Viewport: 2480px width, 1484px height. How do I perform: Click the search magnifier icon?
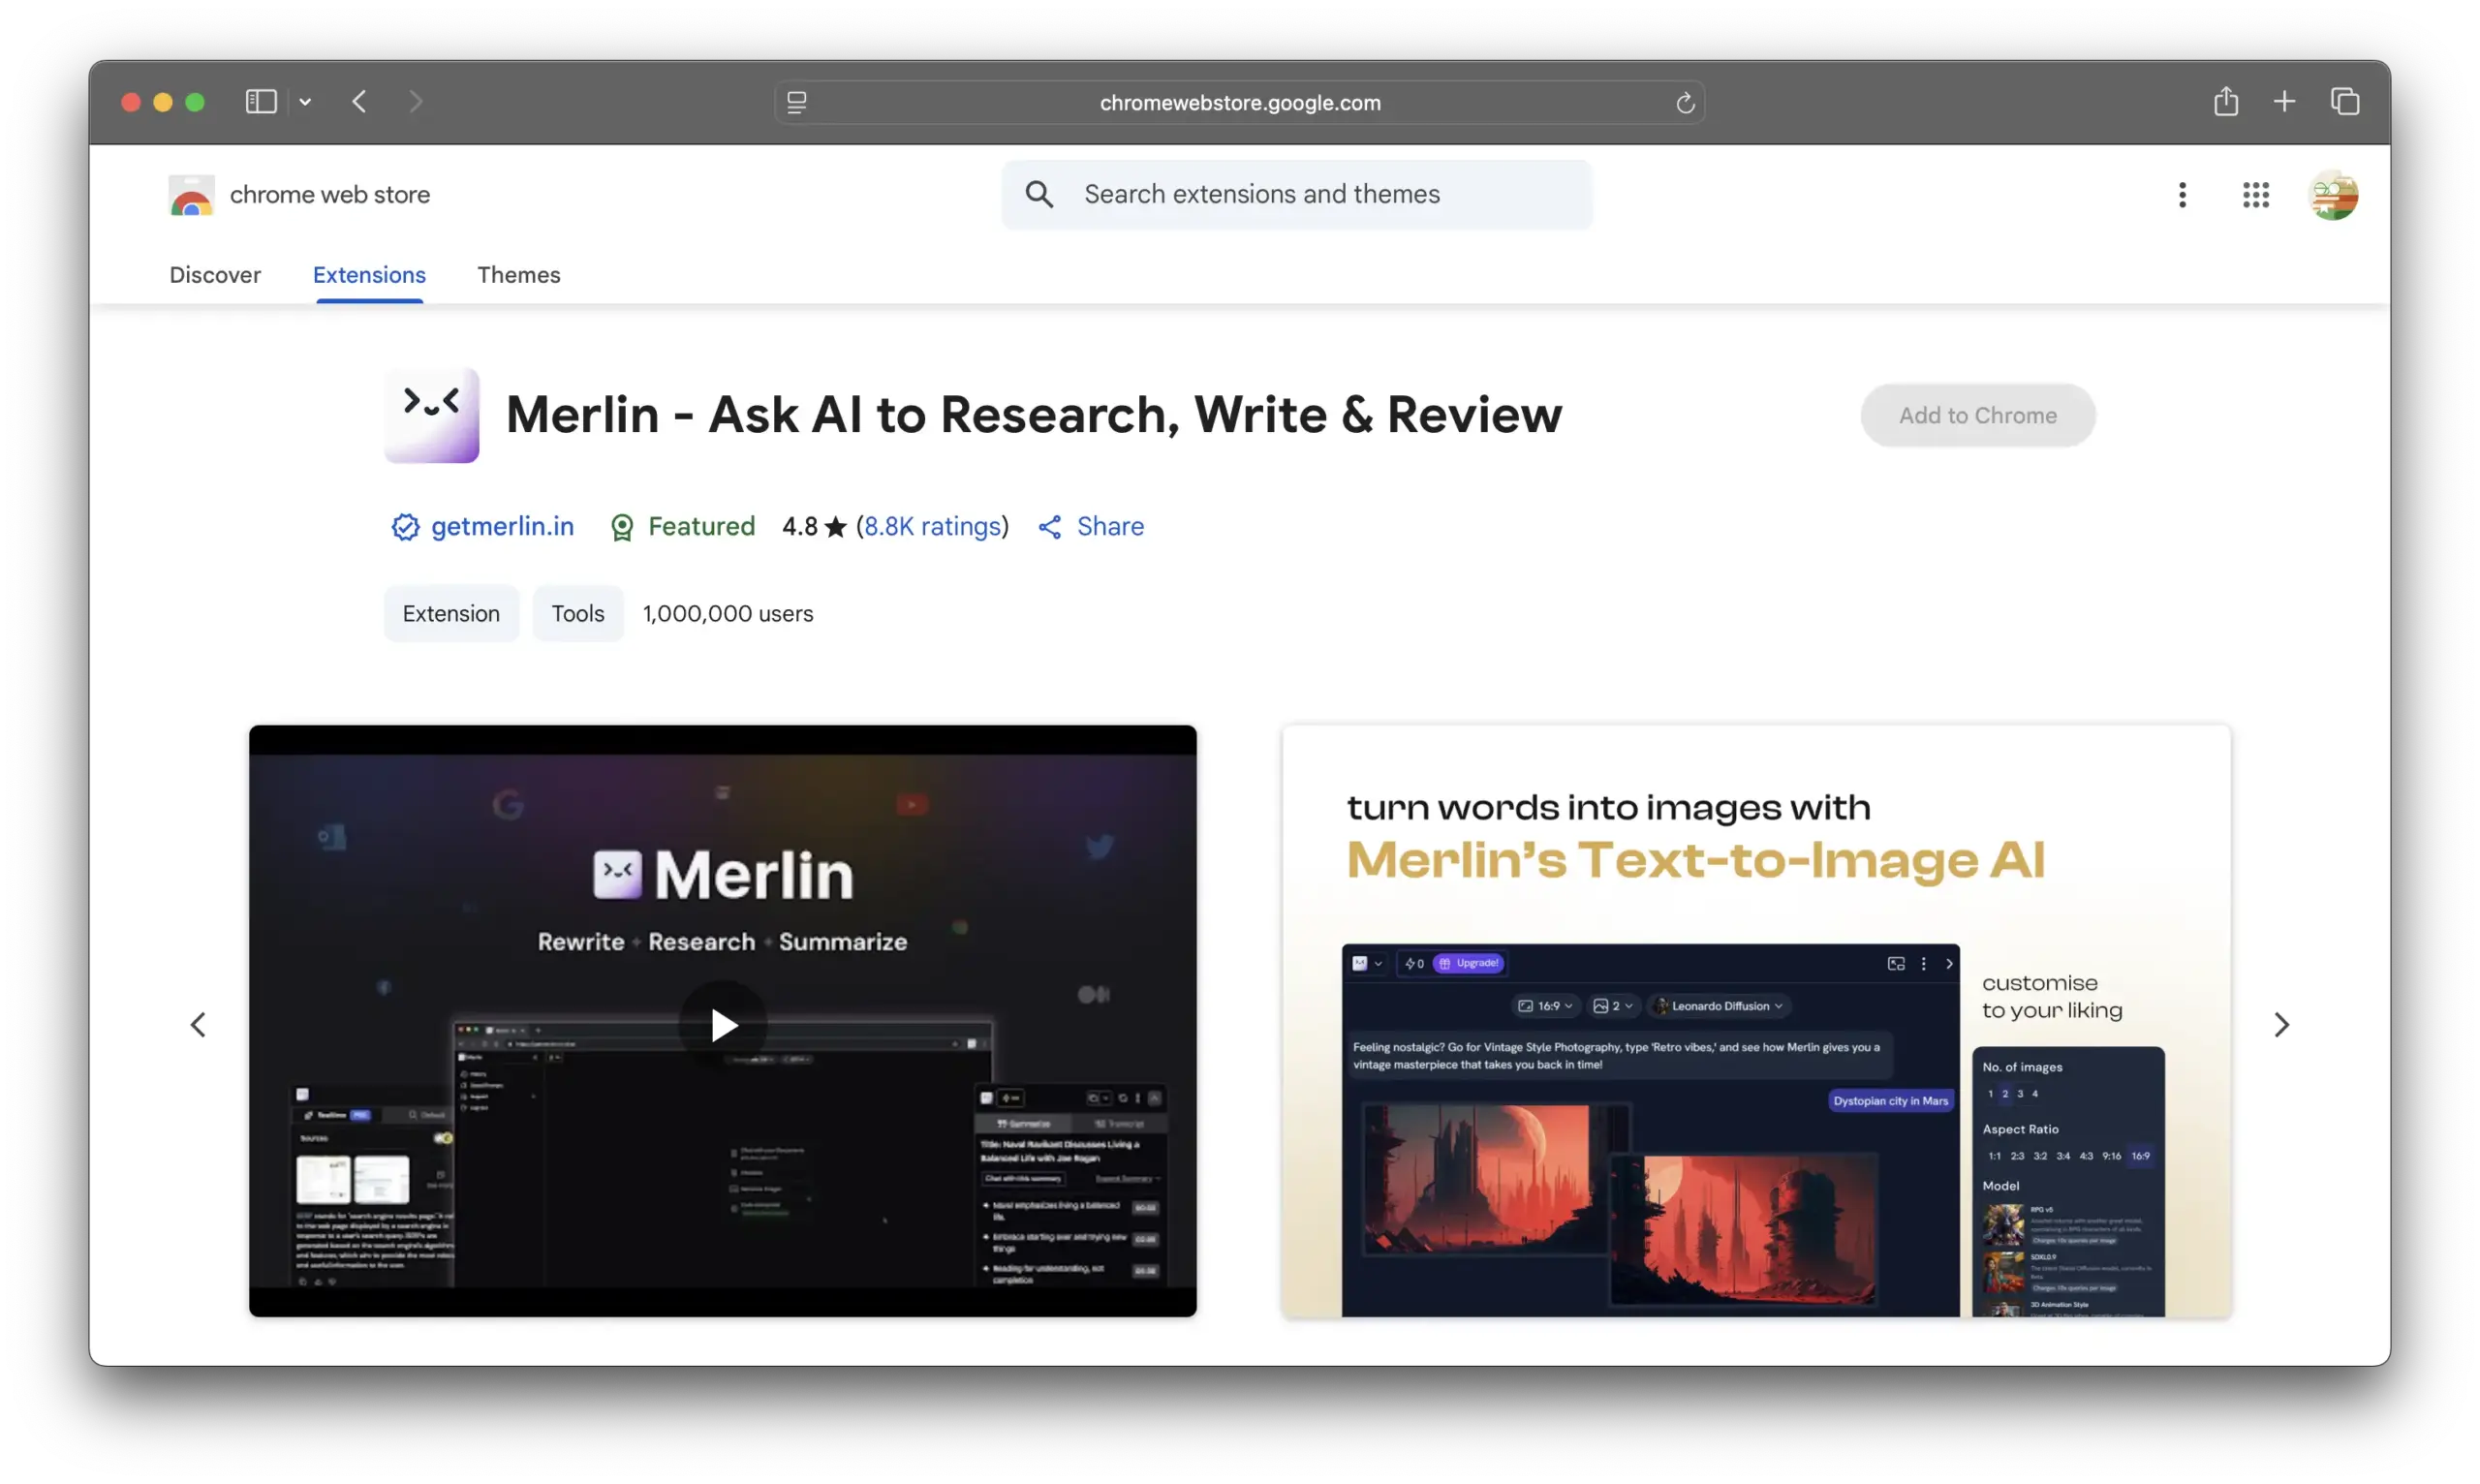click(x=1039, y=194)
